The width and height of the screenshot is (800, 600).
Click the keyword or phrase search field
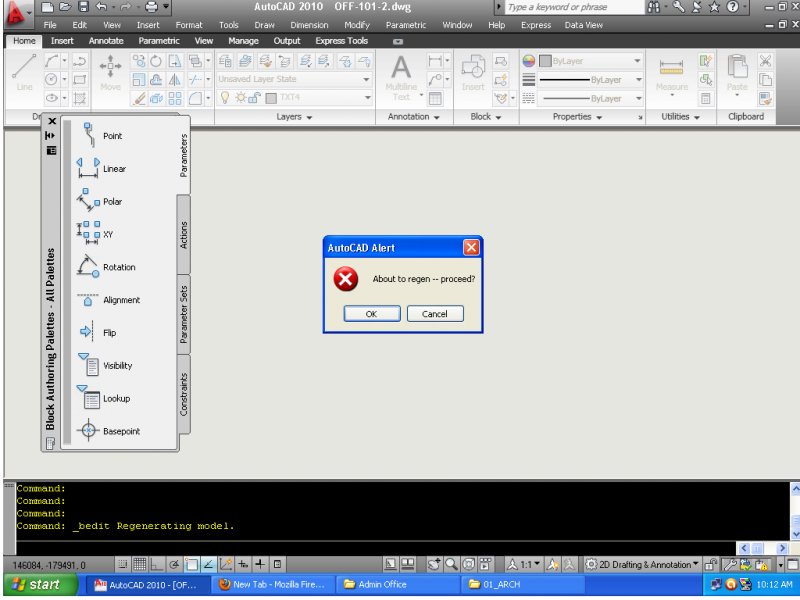[574, 7]
